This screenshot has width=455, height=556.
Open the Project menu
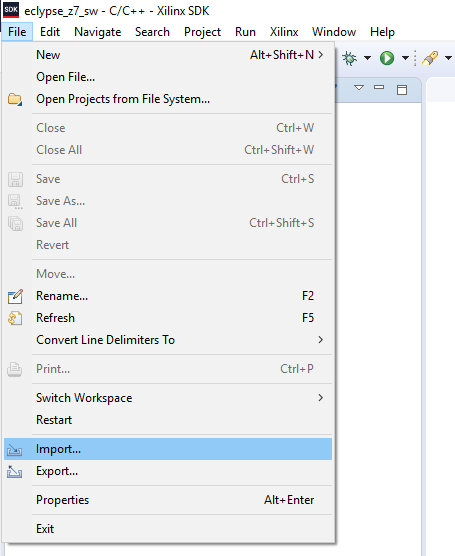[x=202, y=32]
